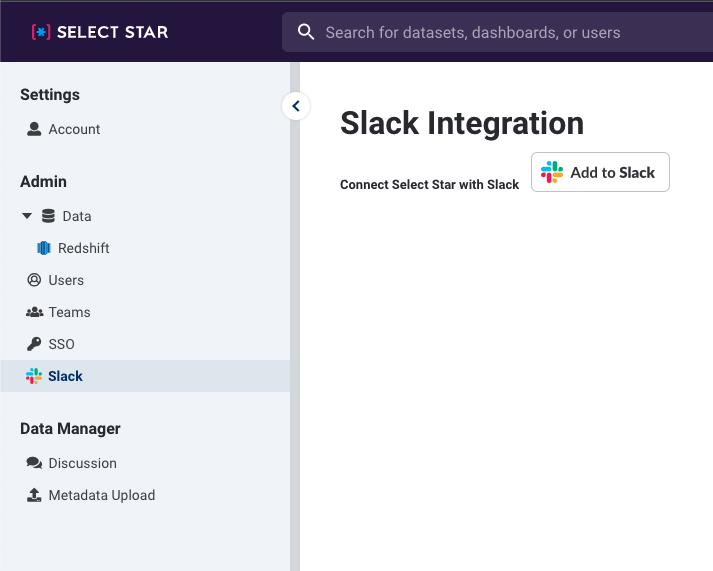The image size is (713, 571).
Task: Click the Select Star logo icon
Action: pos(41,32)
